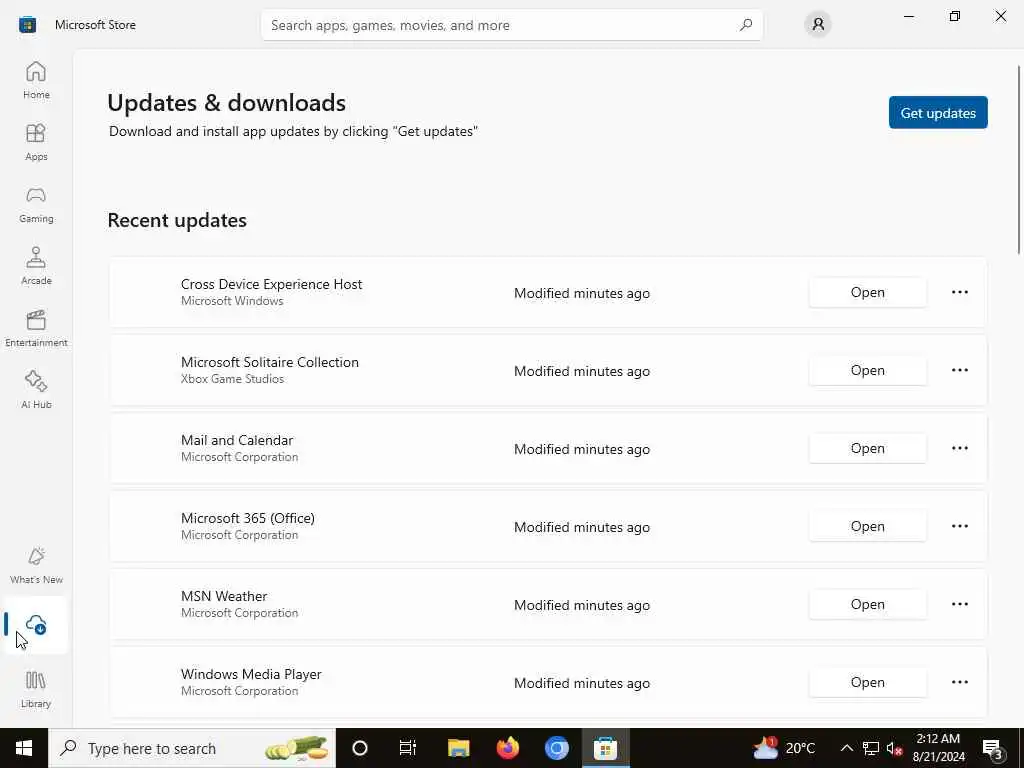The width and height of the screenshot is (1024, 768).
Task: Open Task View on the taskbar
Action: click(x=408, y=748)
